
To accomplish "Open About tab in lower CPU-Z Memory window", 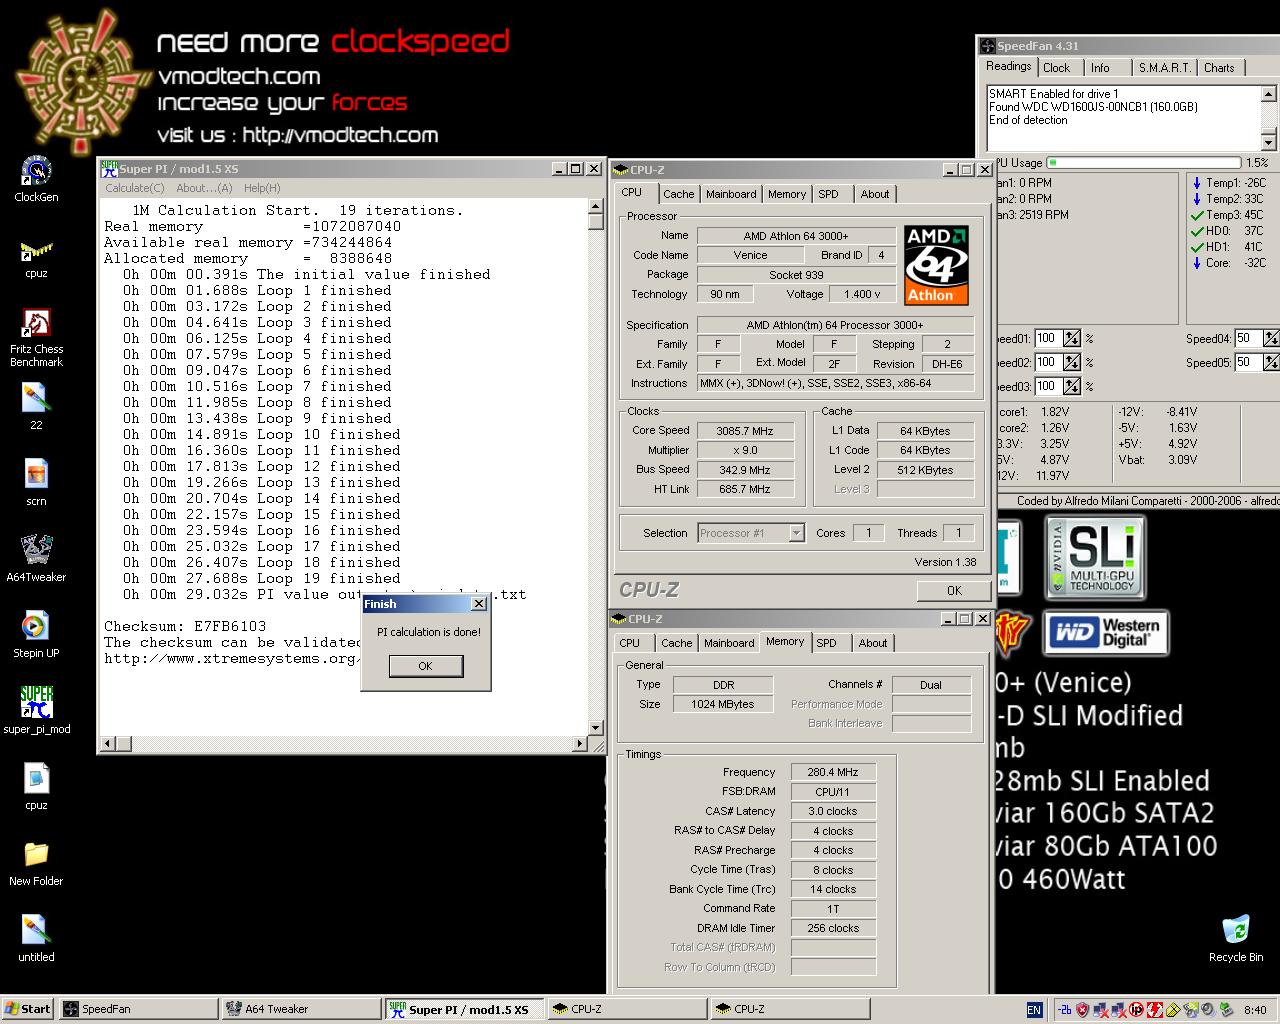I will click(x=873, y=643).
